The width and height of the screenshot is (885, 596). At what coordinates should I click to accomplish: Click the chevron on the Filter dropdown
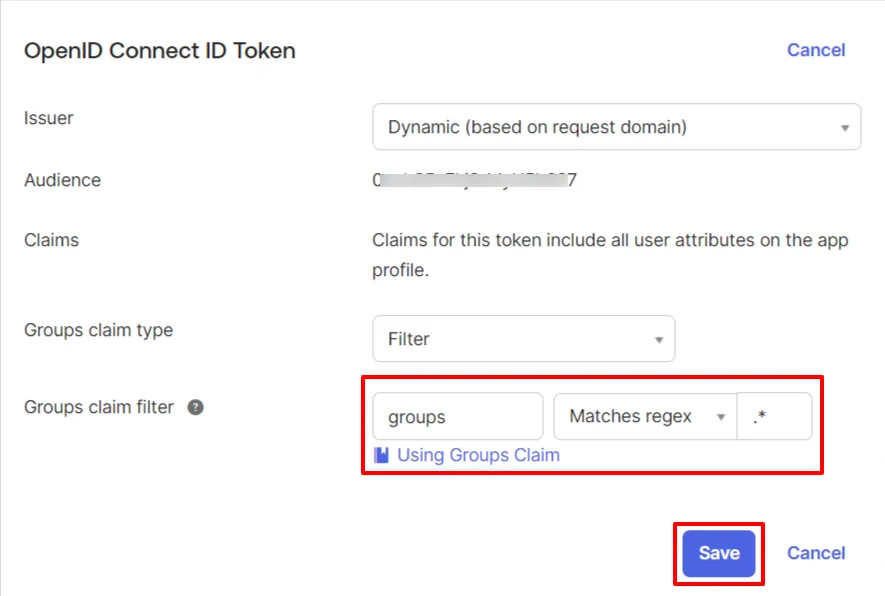coord(659,338)
